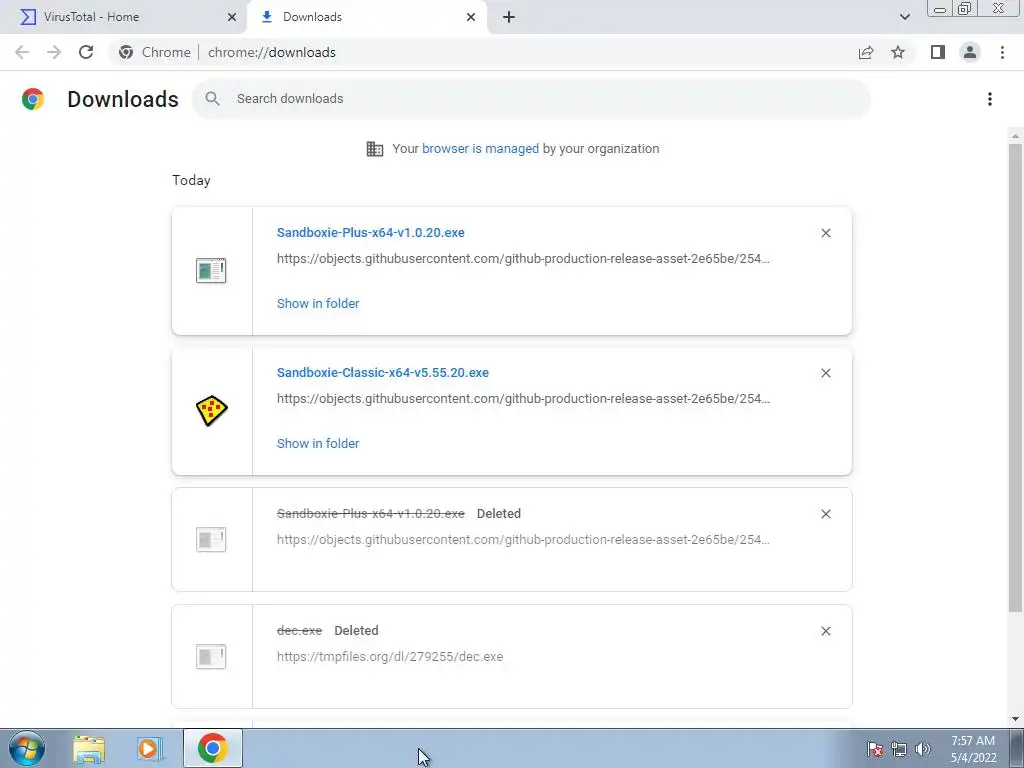Image resolution: width=1024 pixels, height=768 pixels.
Task: Click the managed organization building icon
Action: (375, 149)
